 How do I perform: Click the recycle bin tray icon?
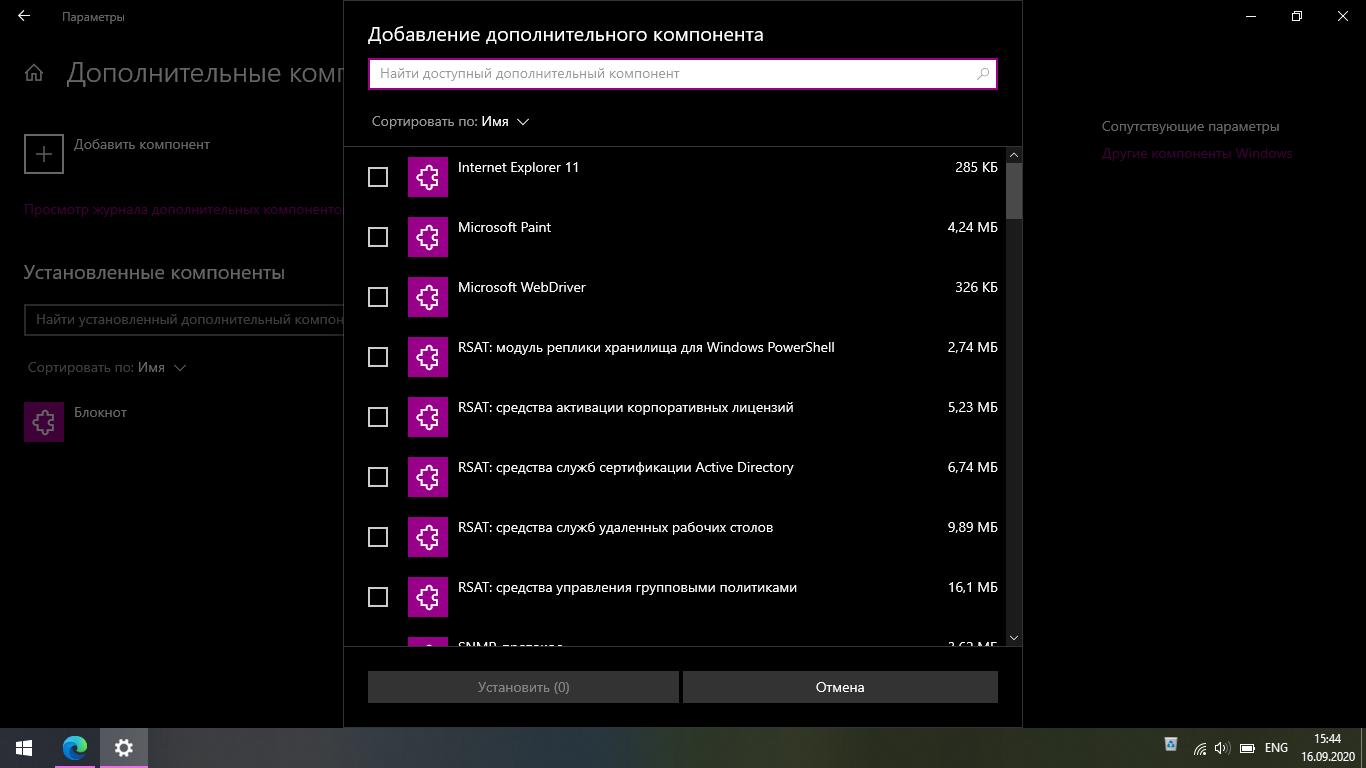point(1171,744)
